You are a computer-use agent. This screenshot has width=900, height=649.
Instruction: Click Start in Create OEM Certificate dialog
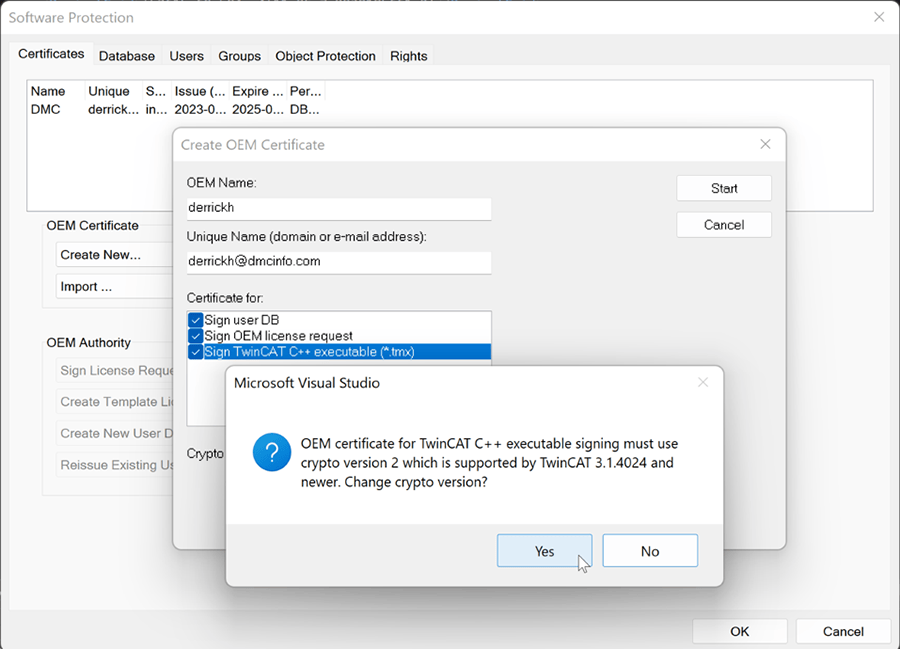click(x=724, y=188)
